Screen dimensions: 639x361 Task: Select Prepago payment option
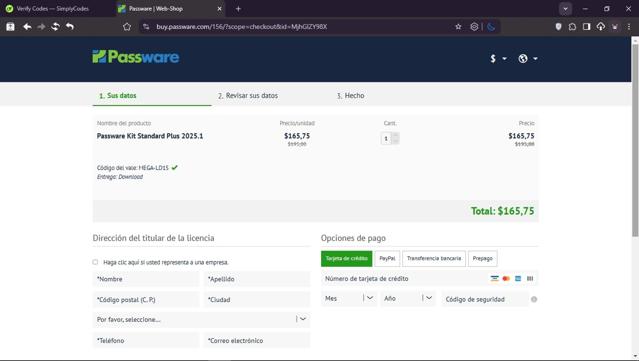[x=483, y=258]
